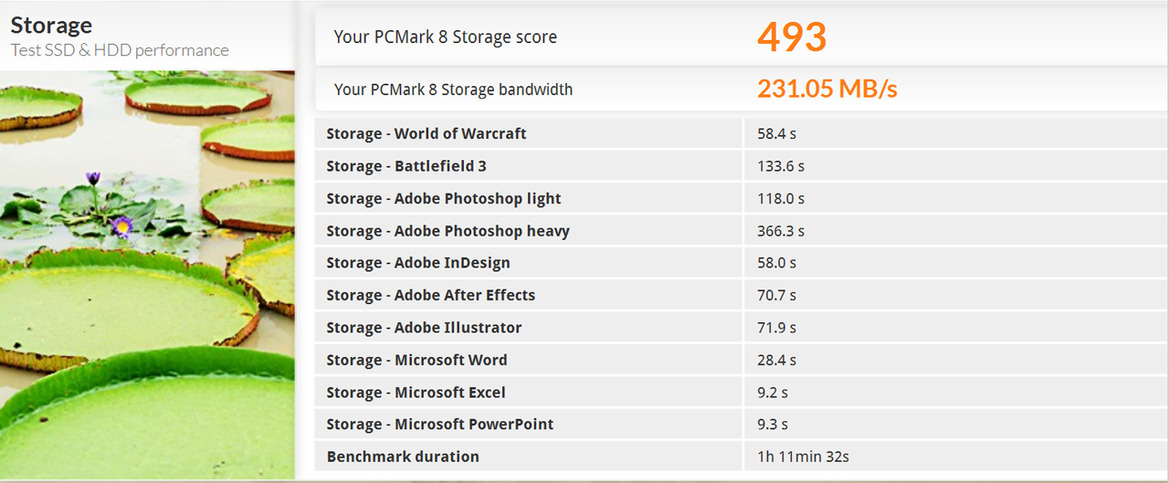Screen dimensions: 1169x483
Task: Select the Storage bandwidth 231.05 MB/s value
Action: (827, 89)
